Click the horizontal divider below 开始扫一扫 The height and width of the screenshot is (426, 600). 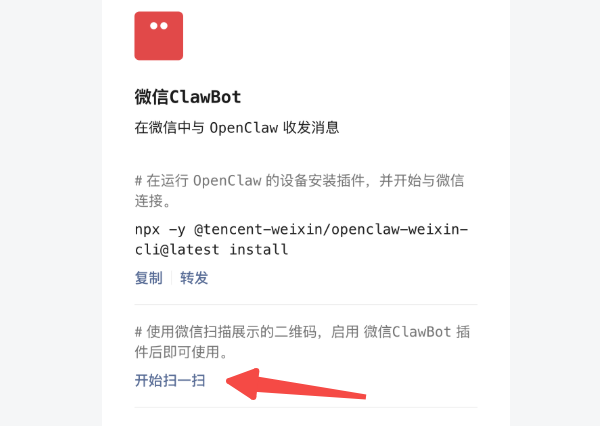[306, 407]
